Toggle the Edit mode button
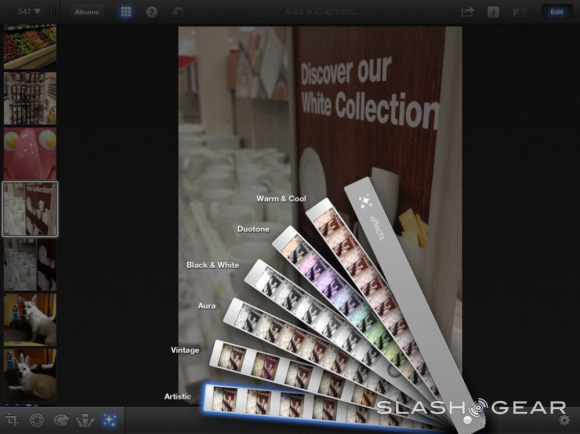 tap(557, 12)
